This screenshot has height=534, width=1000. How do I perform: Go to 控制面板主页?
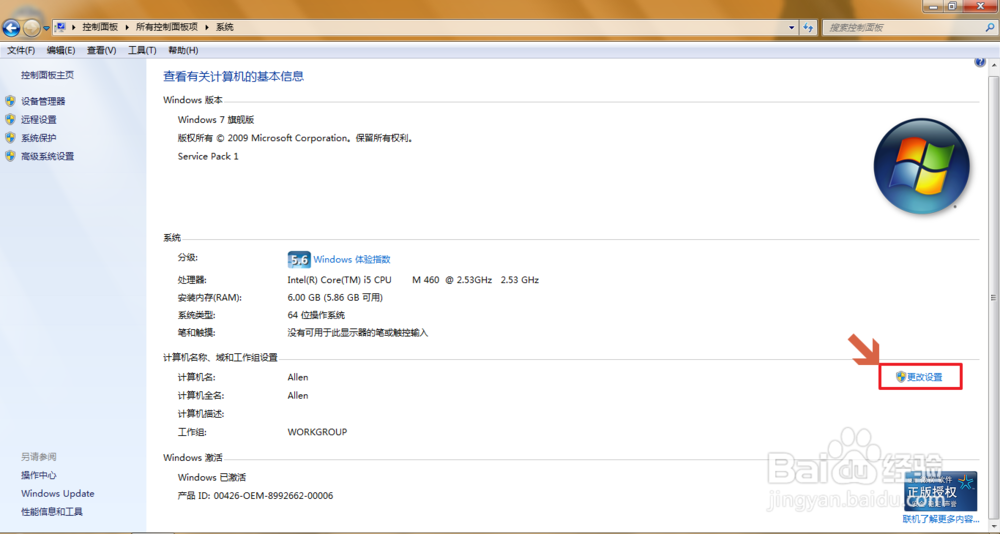[47, 75]
